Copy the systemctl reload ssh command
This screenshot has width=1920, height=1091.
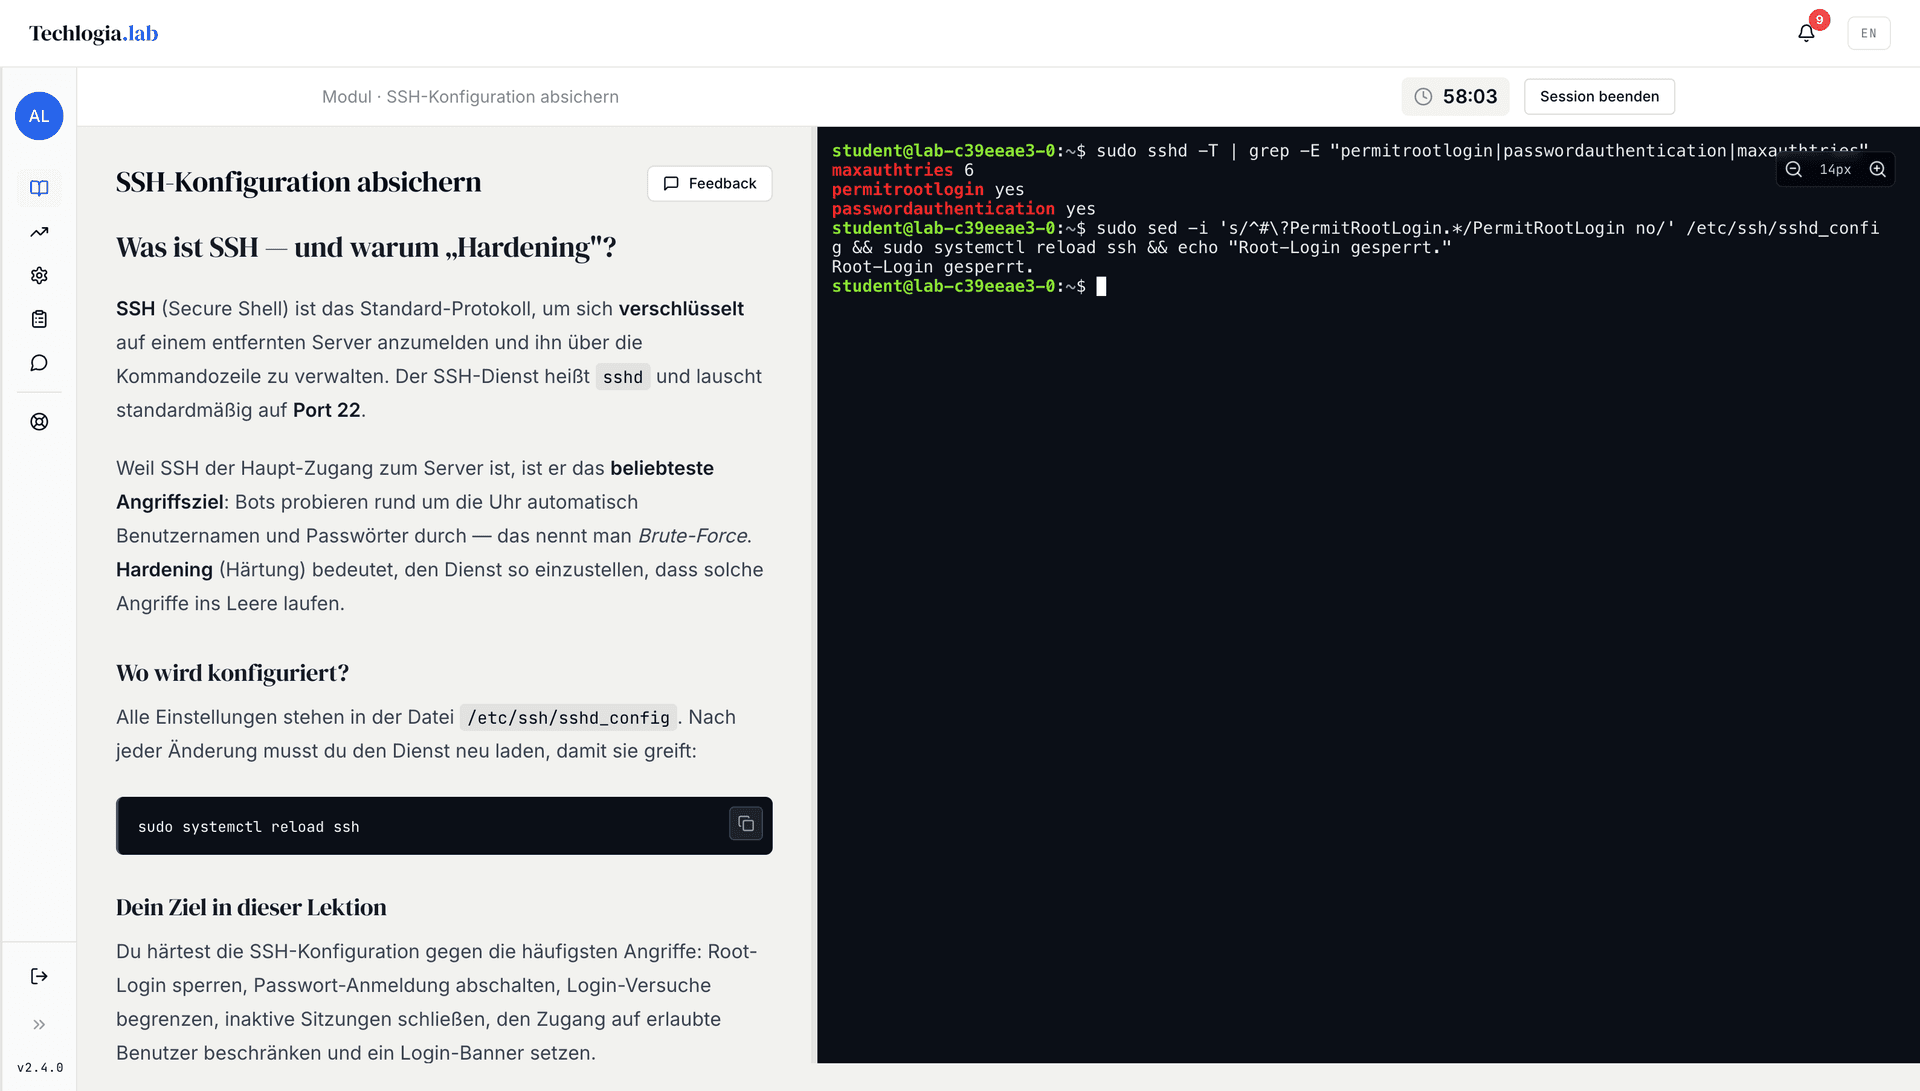pyautogui.click(x=746, y=824)
